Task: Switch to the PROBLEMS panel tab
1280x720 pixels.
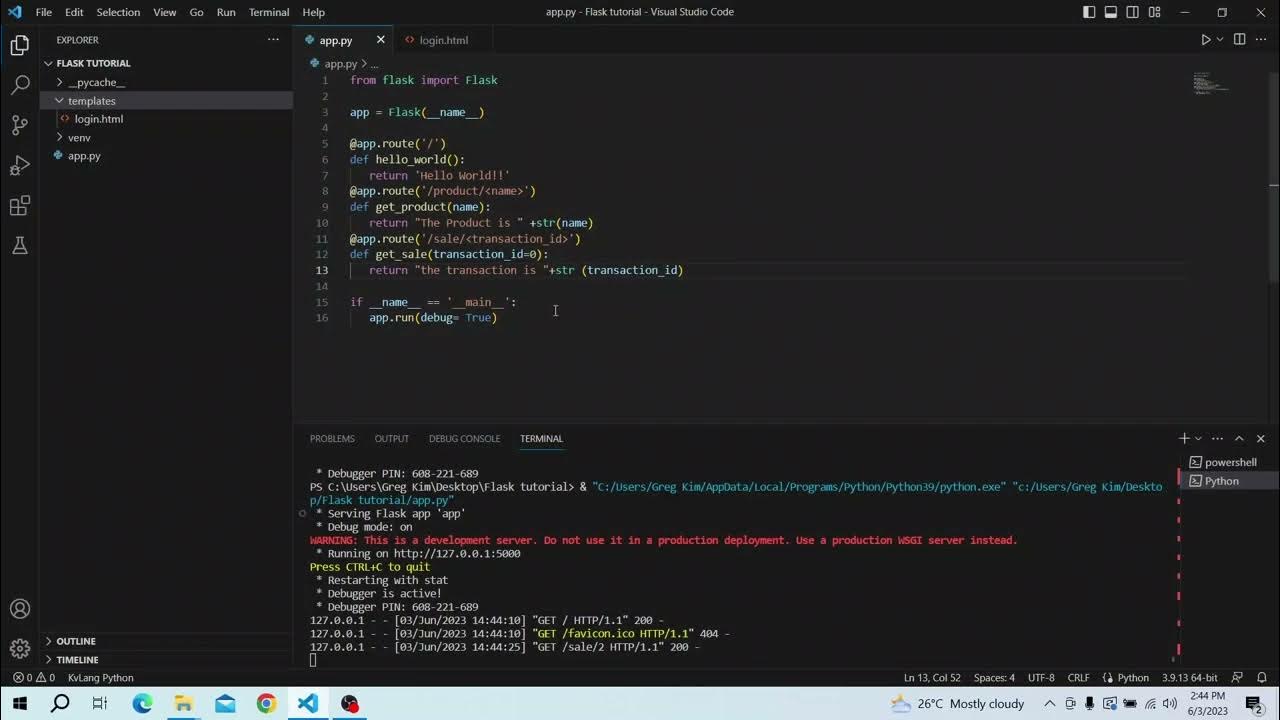Action: point(332,438)
